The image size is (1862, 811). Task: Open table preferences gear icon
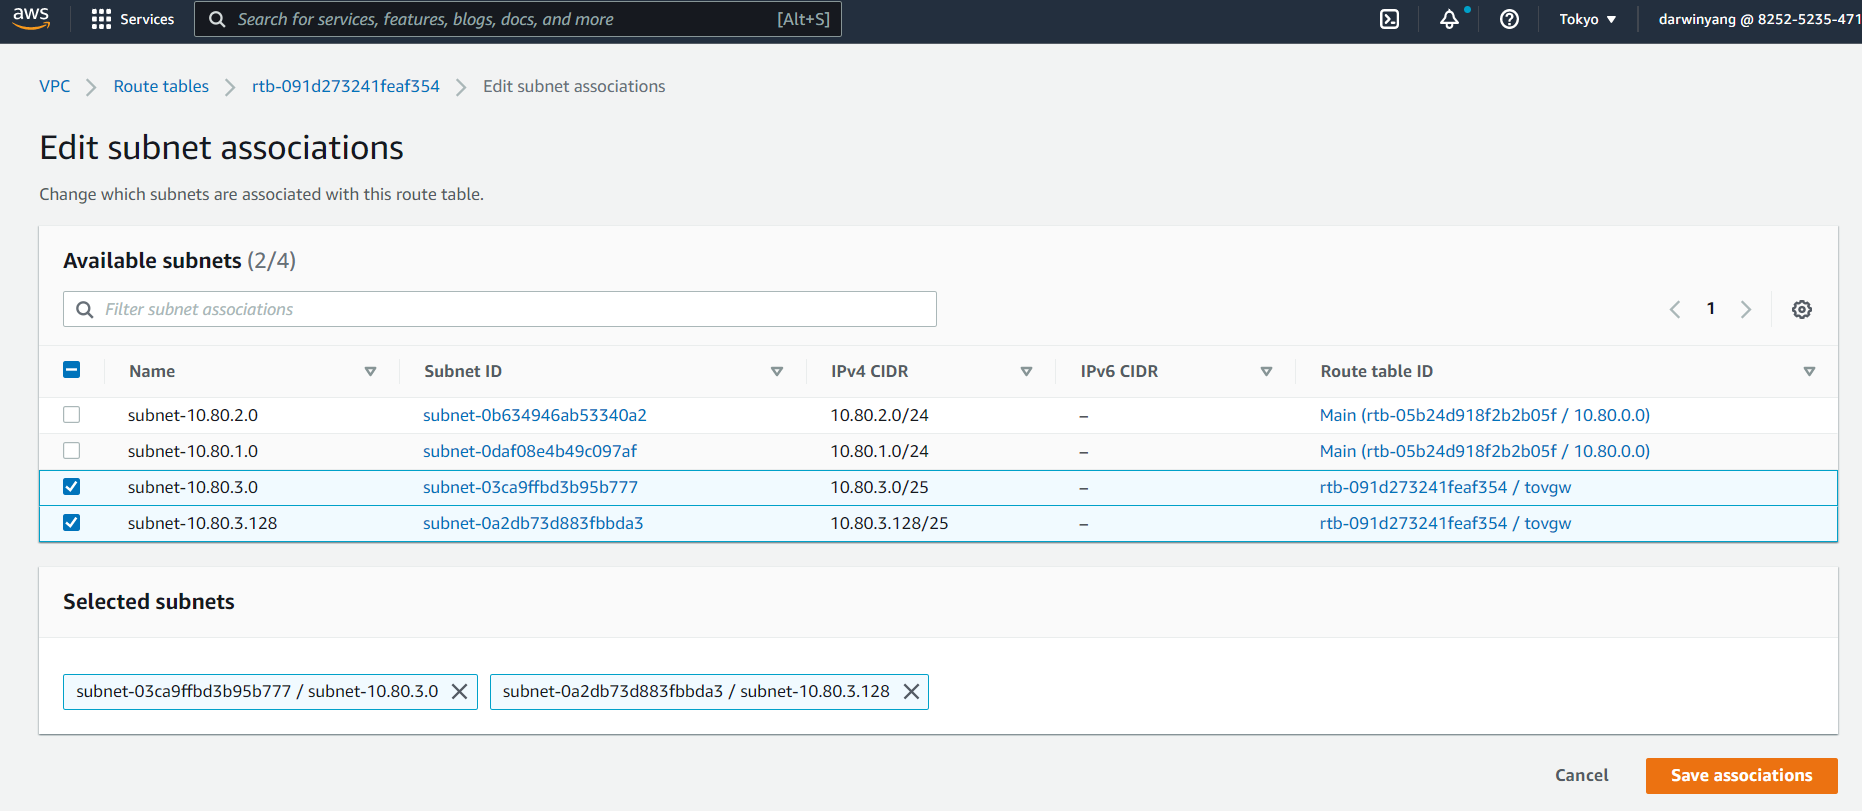point(1801,310)
